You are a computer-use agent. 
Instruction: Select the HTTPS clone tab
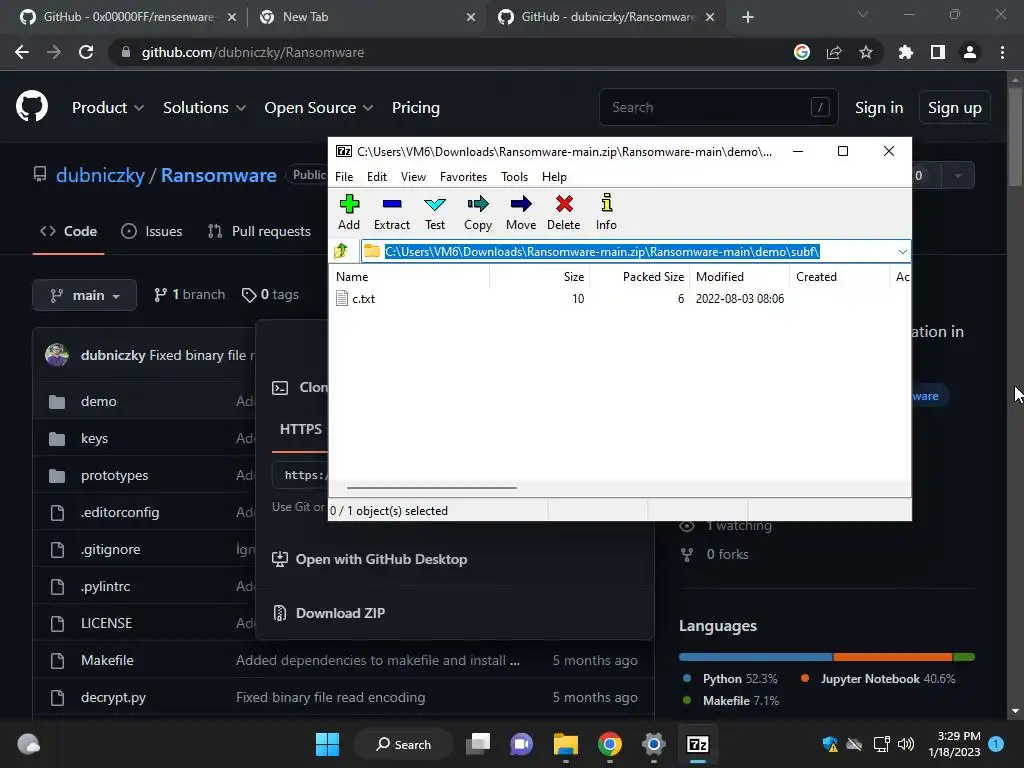point(300,429)
